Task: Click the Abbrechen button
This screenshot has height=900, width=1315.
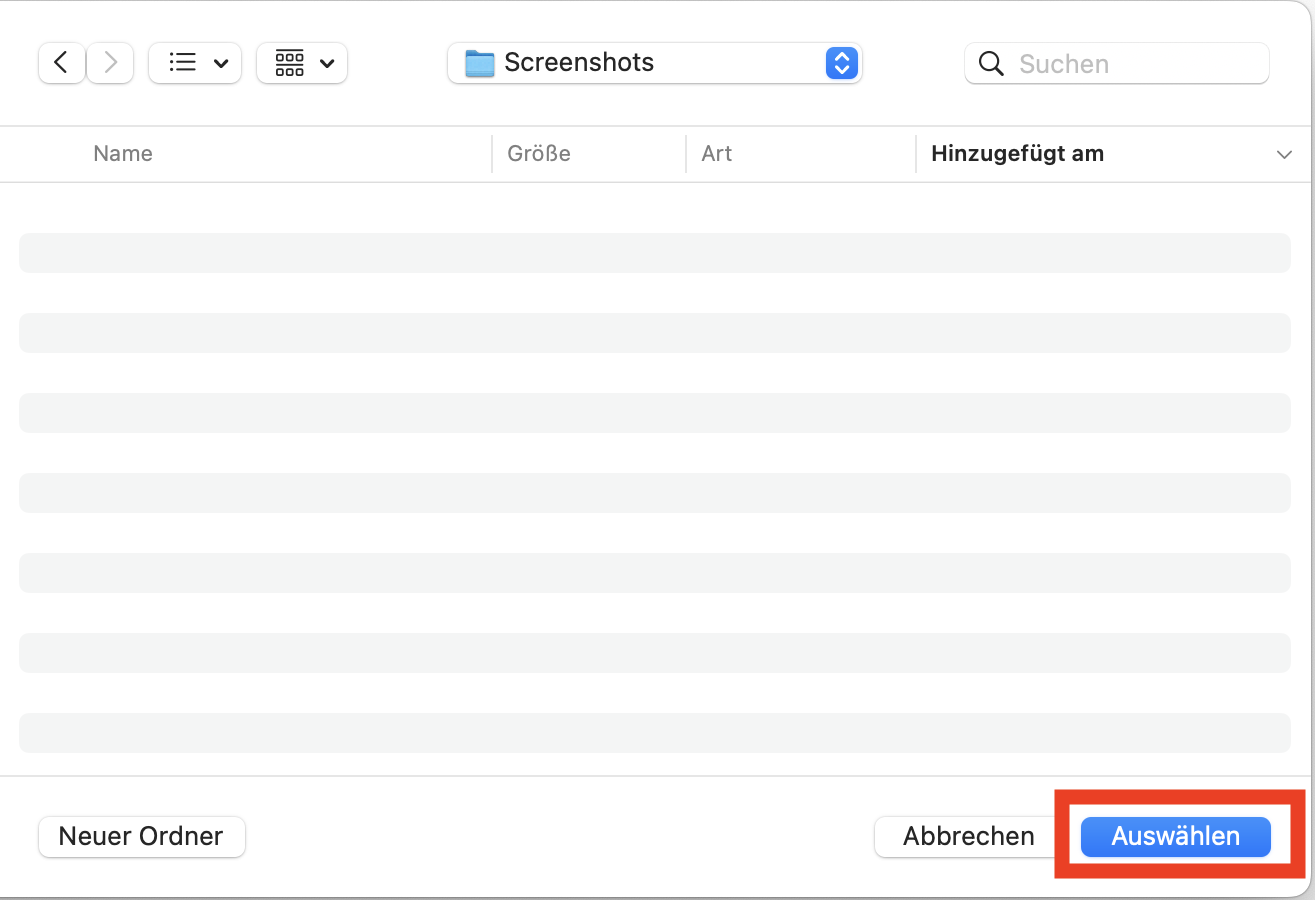Action: [969, 836]
